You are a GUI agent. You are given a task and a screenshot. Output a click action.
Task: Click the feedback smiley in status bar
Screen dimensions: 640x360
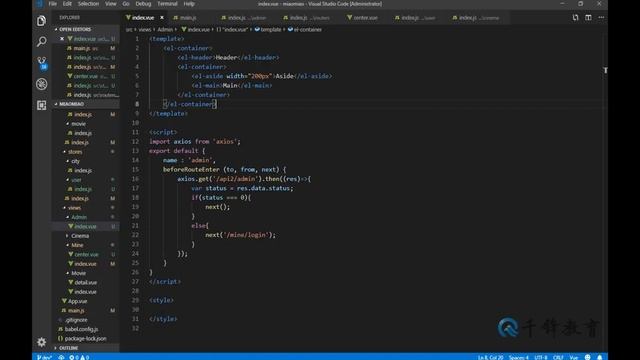[587, 357]
